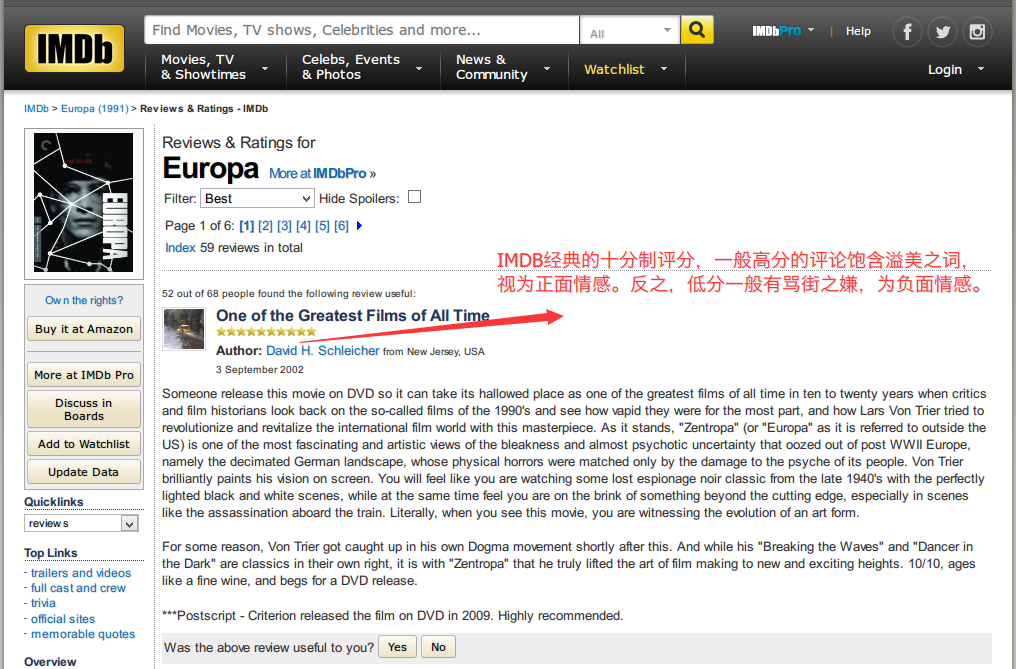Click the Europa (1991) breadcrumb link

(x=95, y=109)
